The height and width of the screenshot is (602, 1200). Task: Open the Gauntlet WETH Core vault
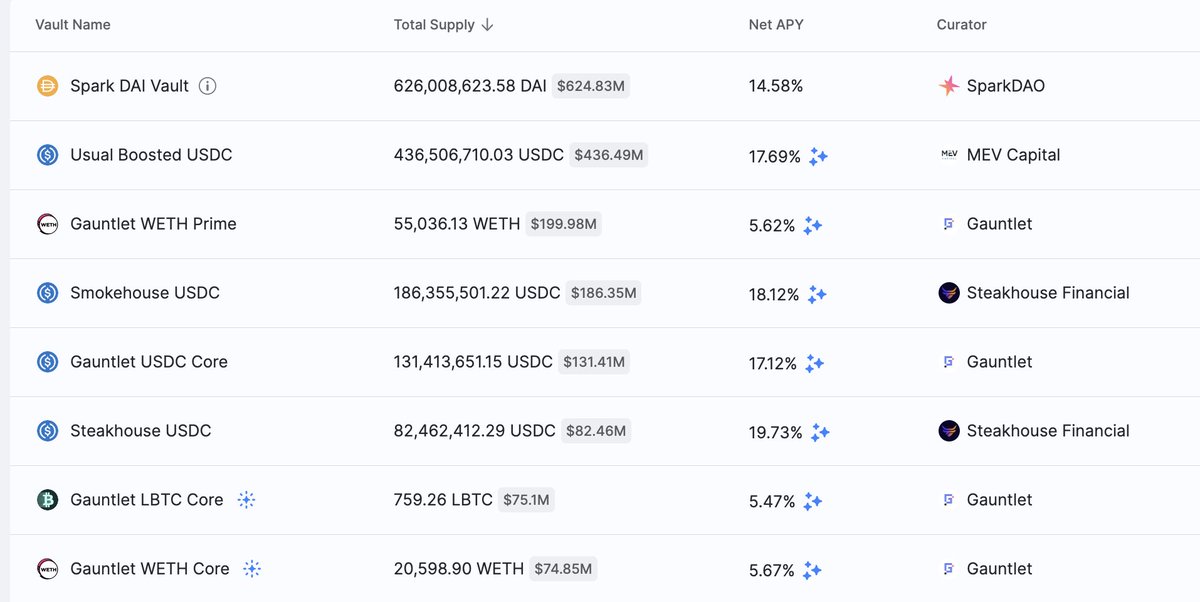(x=150, y=569)
